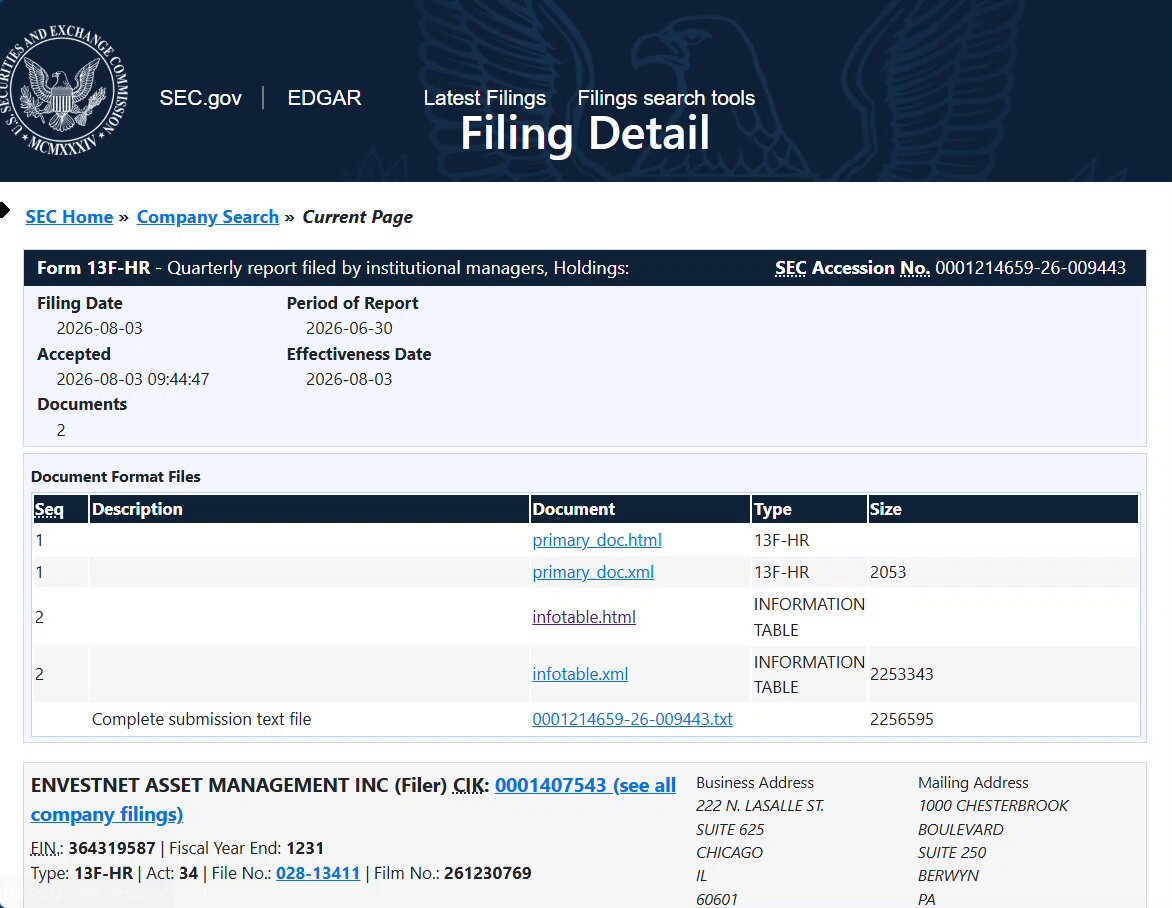
Task: Click file size 2253343
Action: coord(901,674)
